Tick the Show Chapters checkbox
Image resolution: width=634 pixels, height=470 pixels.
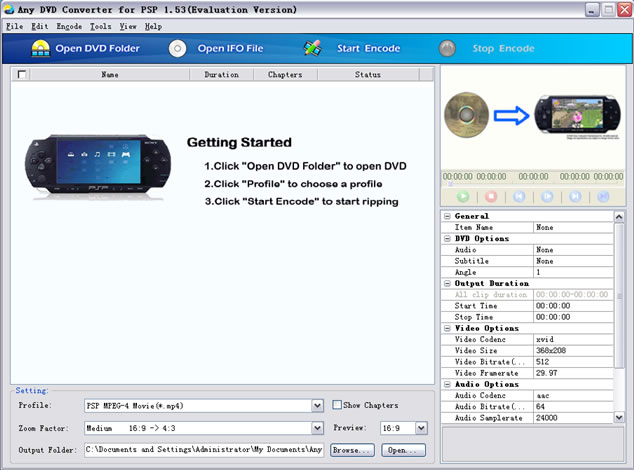338,405
